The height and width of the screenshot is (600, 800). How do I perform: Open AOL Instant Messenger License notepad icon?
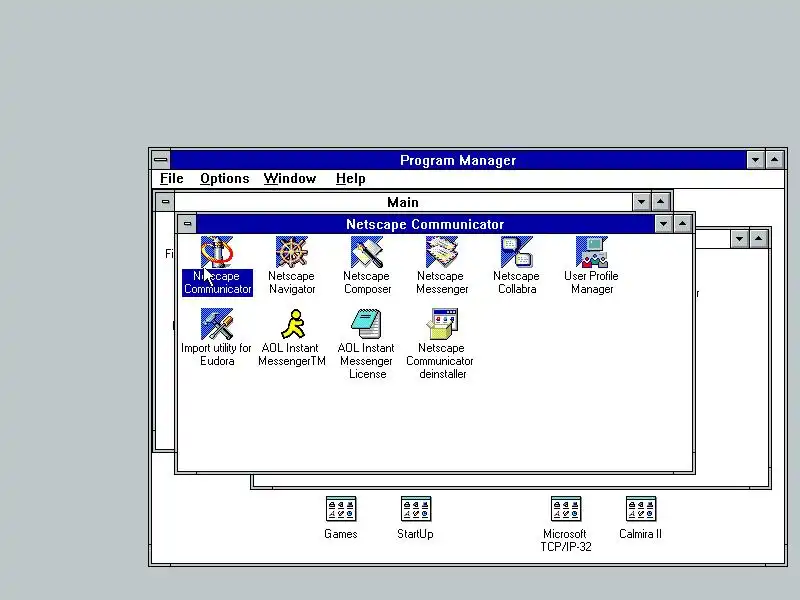click(367, 324)
